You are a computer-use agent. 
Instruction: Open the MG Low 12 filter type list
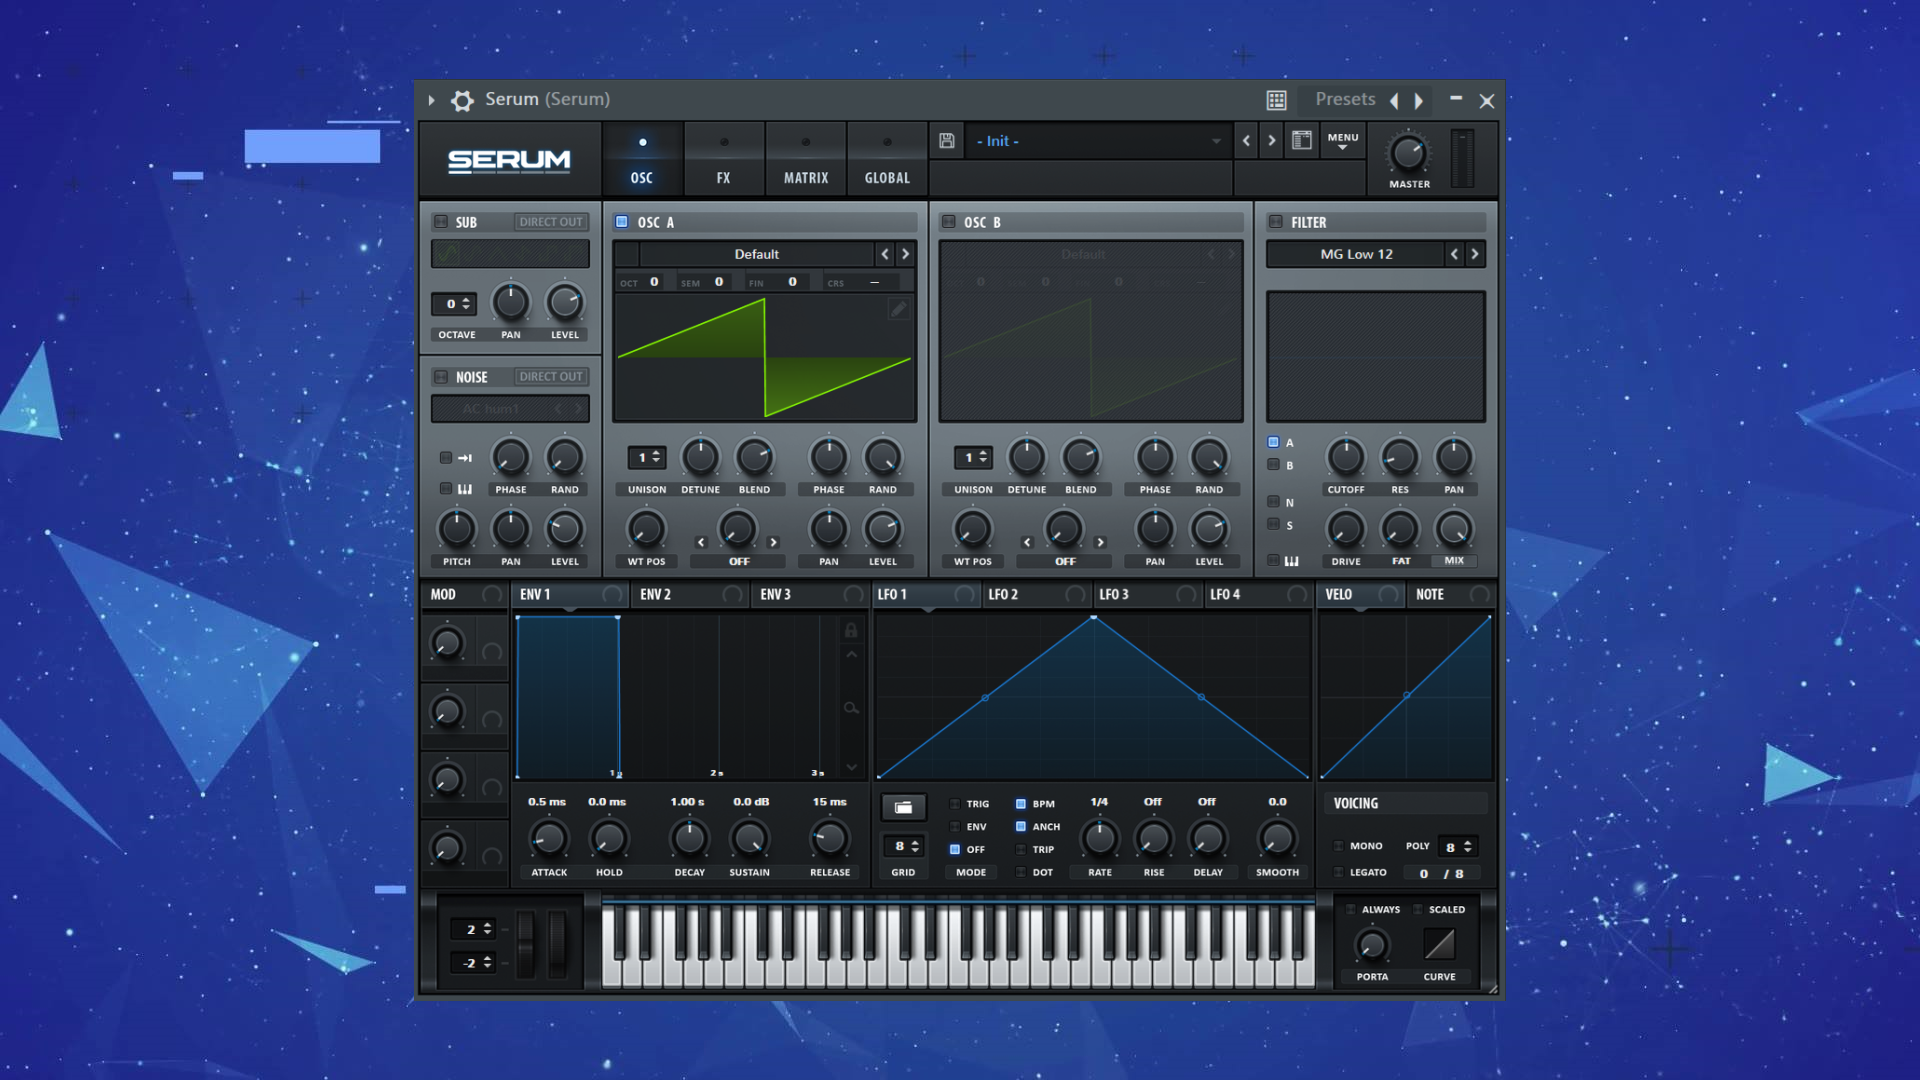click(x=1356, y=254)
